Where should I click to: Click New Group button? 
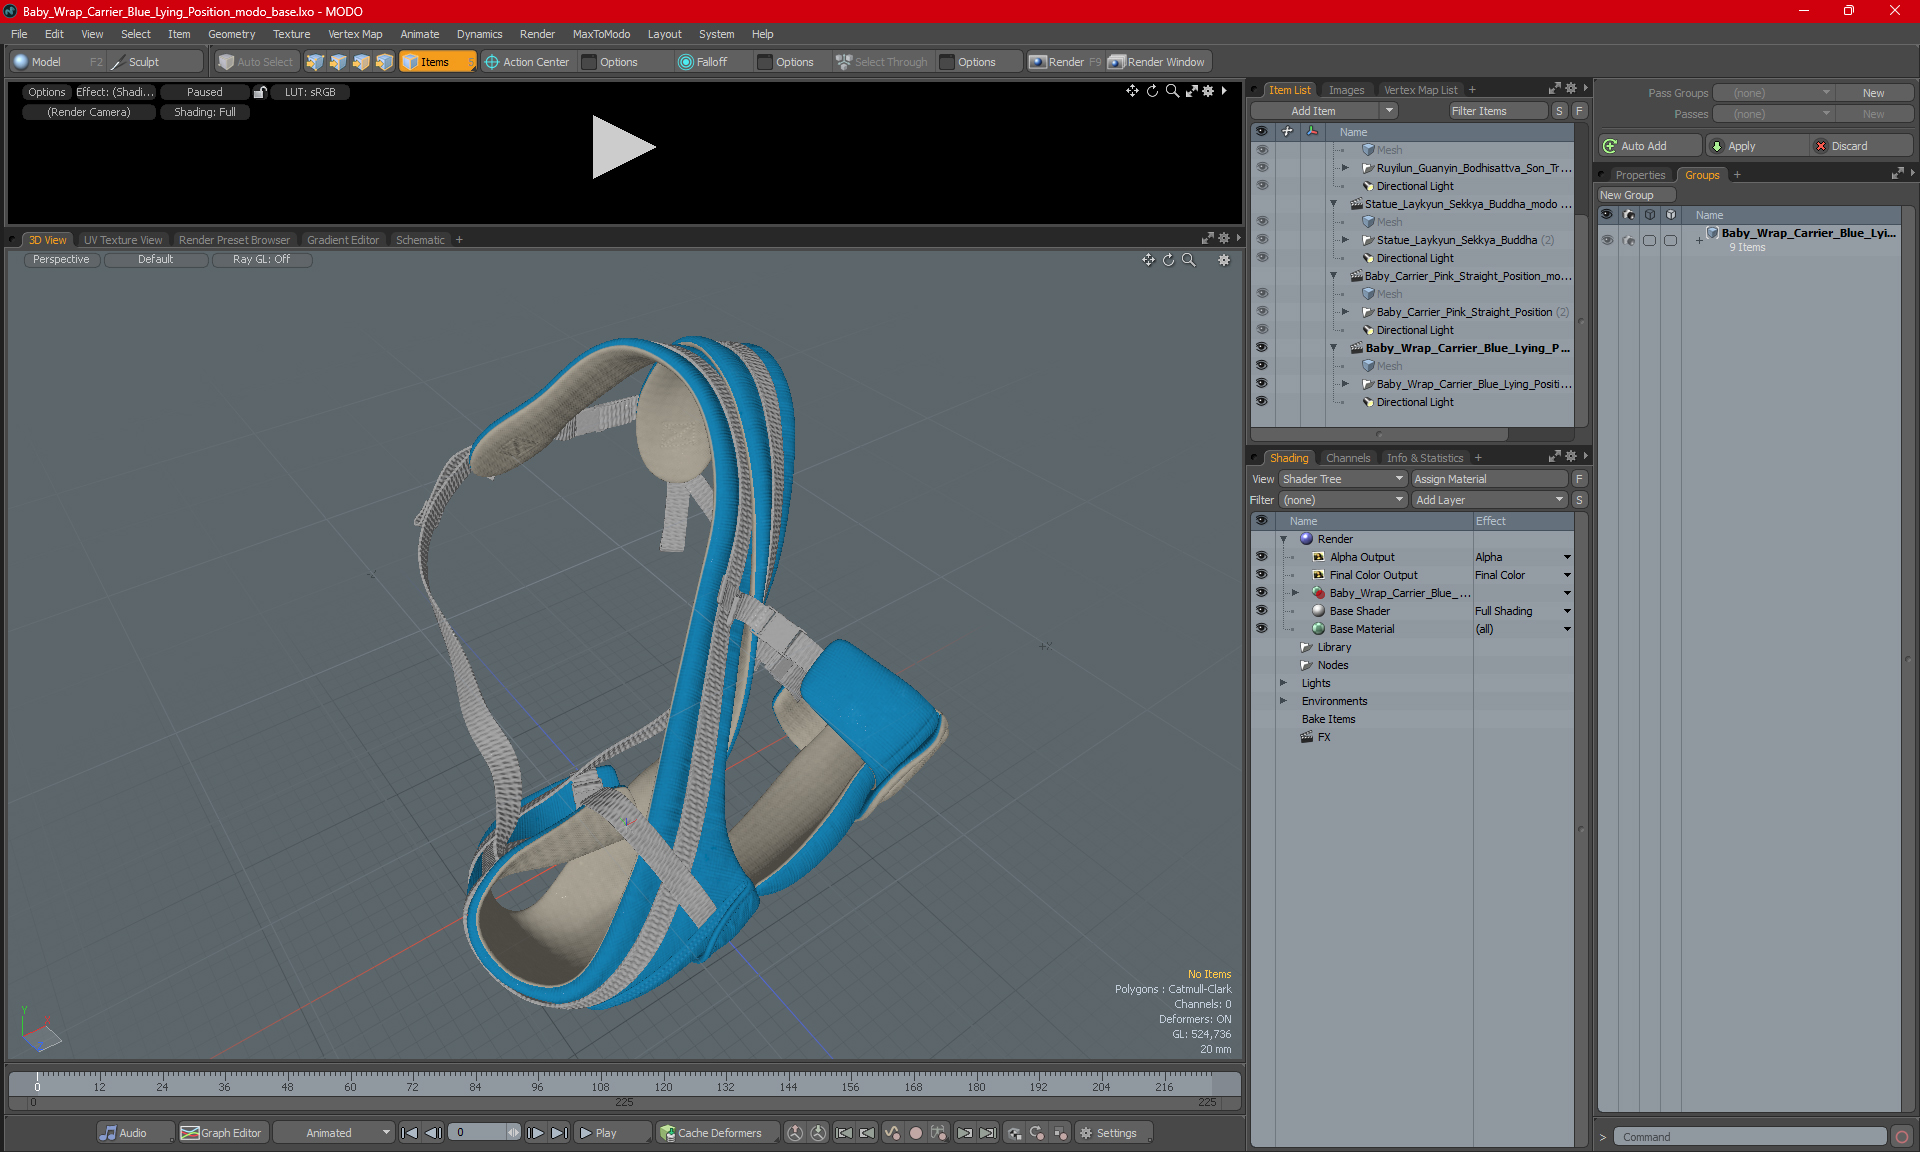(1635, 195)
